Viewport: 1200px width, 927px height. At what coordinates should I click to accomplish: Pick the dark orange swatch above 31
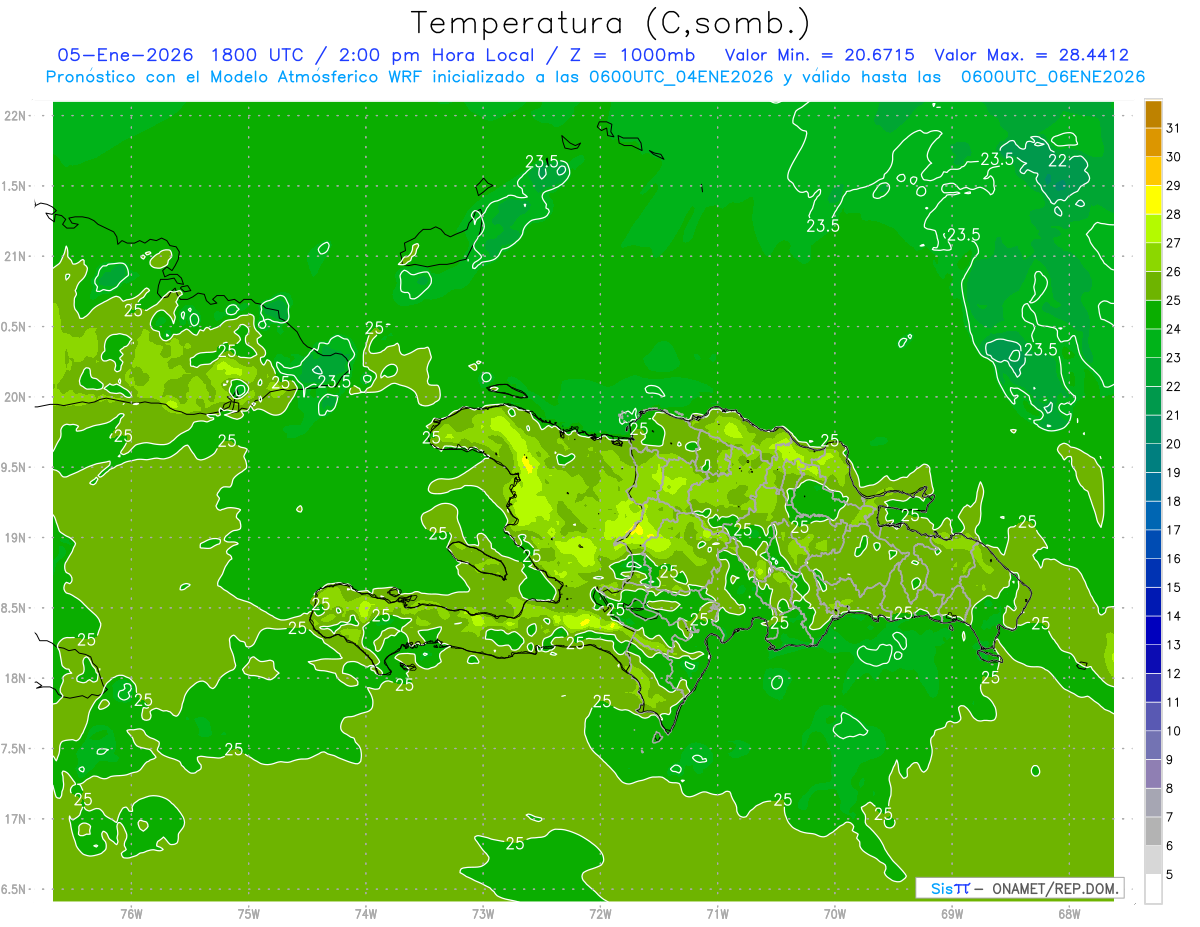click(x=1153, y=114)
